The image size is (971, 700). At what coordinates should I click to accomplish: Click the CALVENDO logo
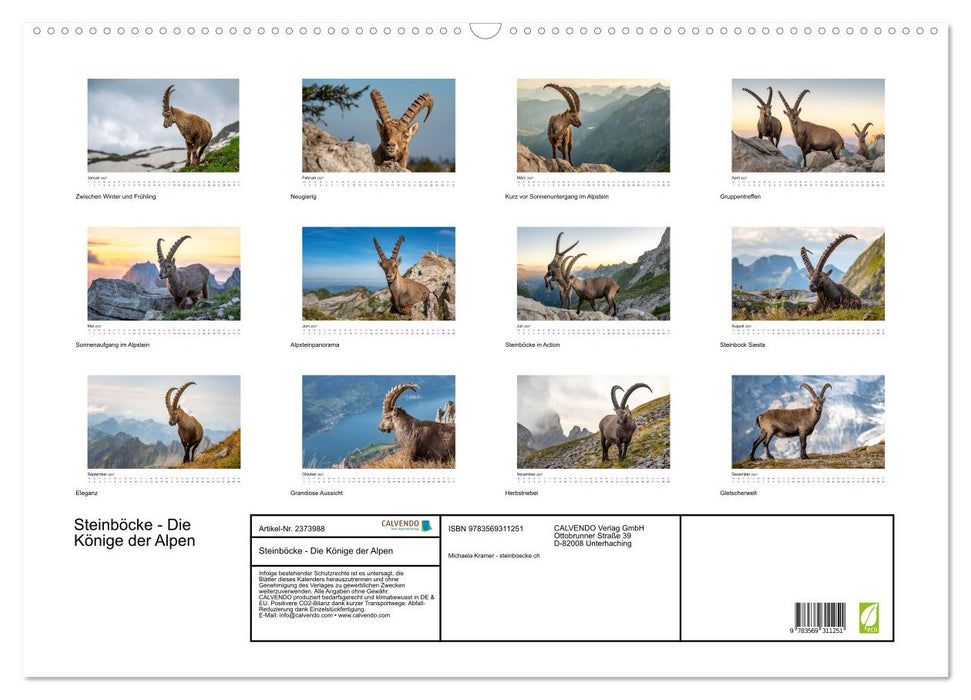[x=406, y=525]
